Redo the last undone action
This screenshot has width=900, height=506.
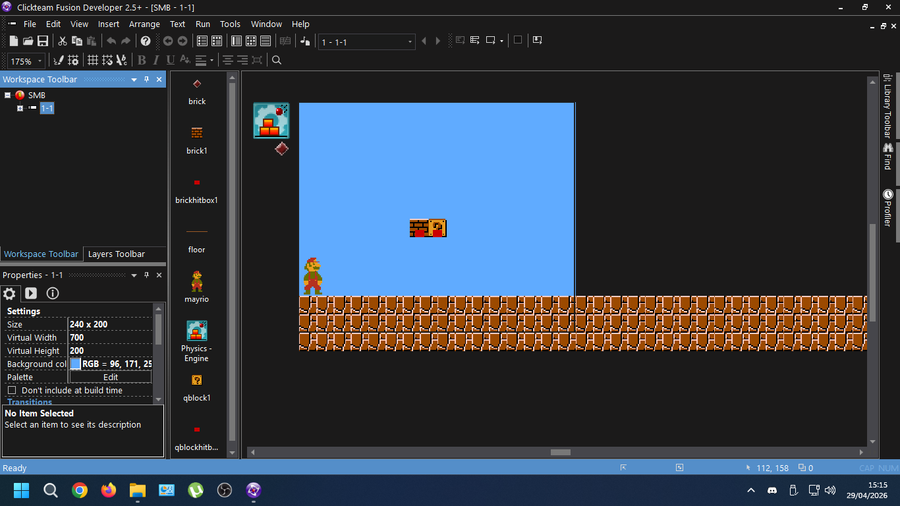(126, 41)
